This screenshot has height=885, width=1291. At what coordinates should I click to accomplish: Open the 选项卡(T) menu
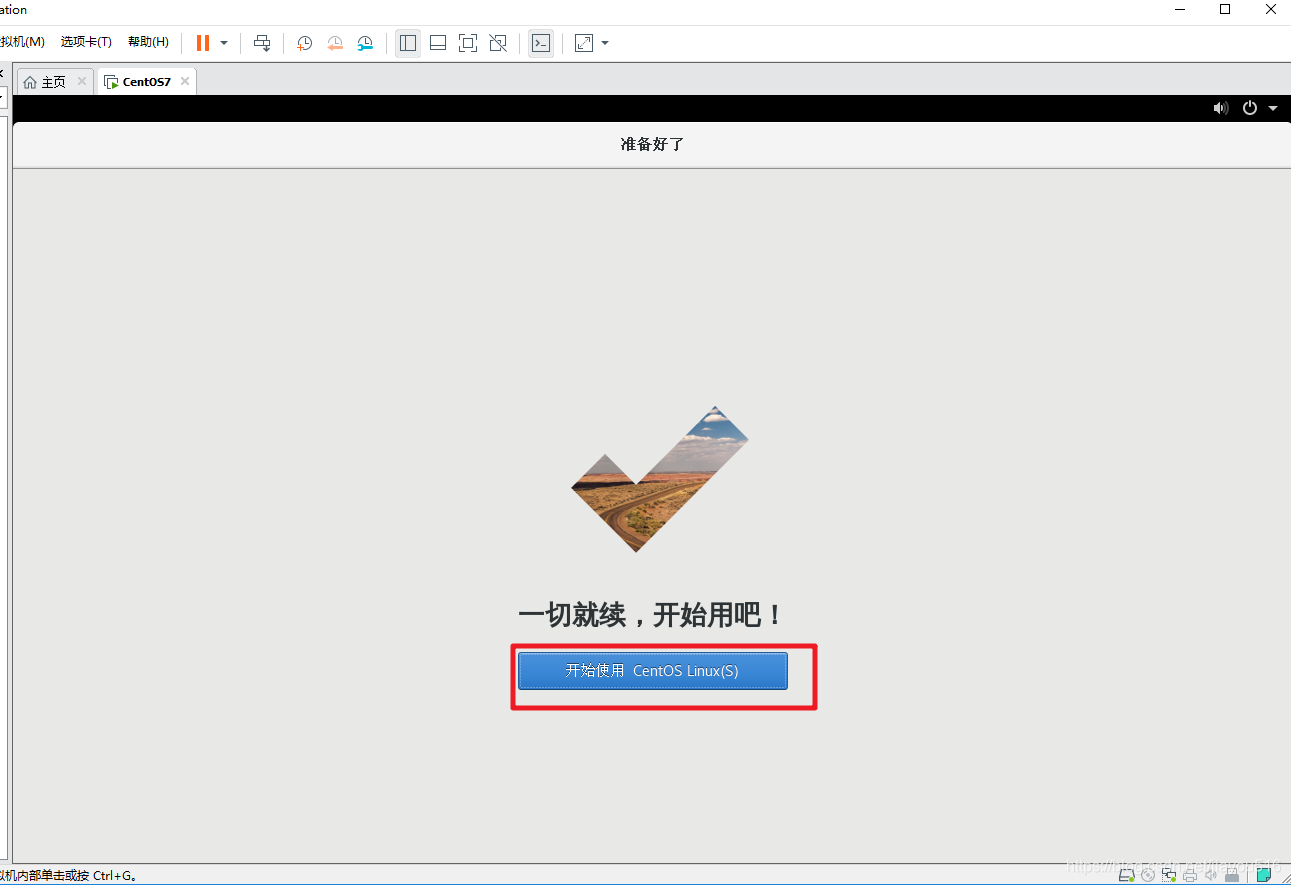[x=86, y=42]
